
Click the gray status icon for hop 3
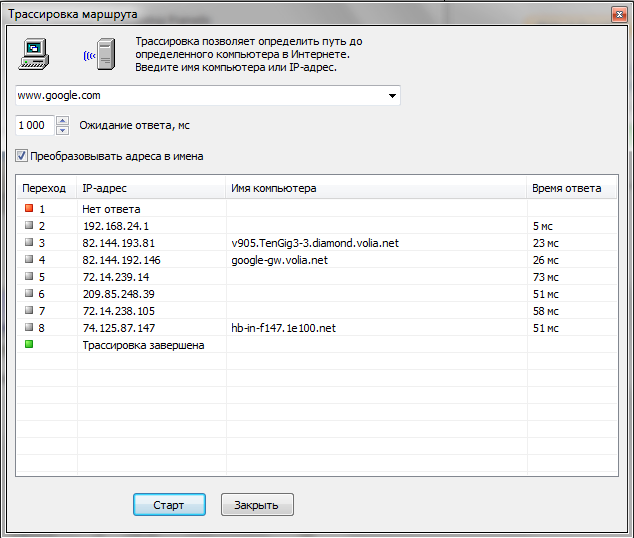28,243
